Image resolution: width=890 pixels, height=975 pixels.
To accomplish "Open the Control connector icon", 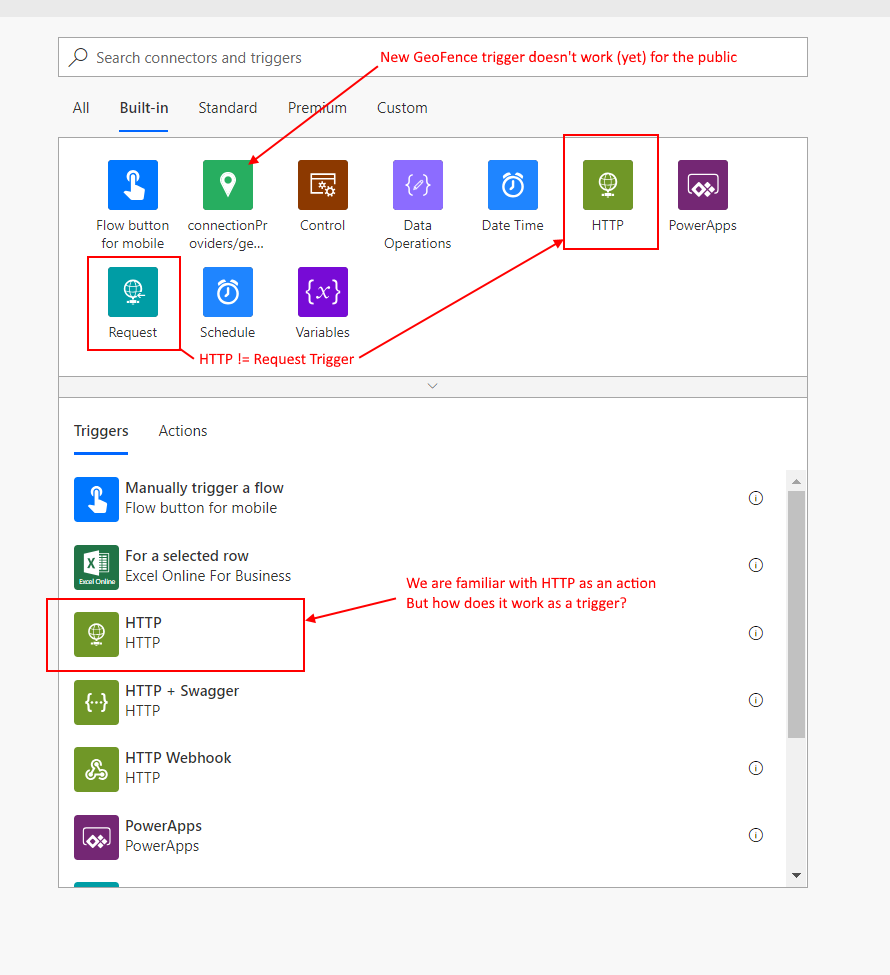I will click(323, 185).
